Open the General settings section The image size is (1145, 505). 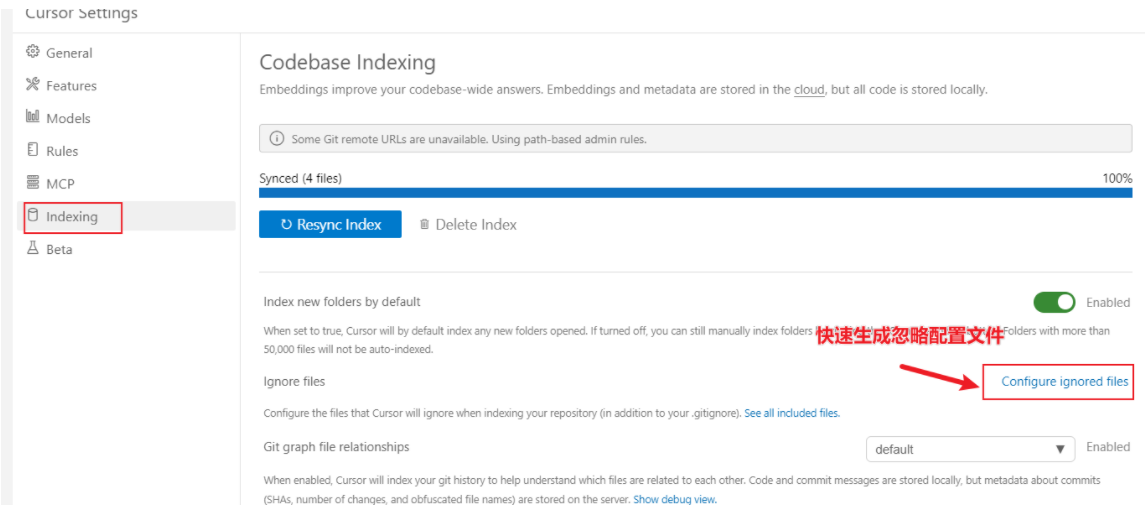click(69, 53)
